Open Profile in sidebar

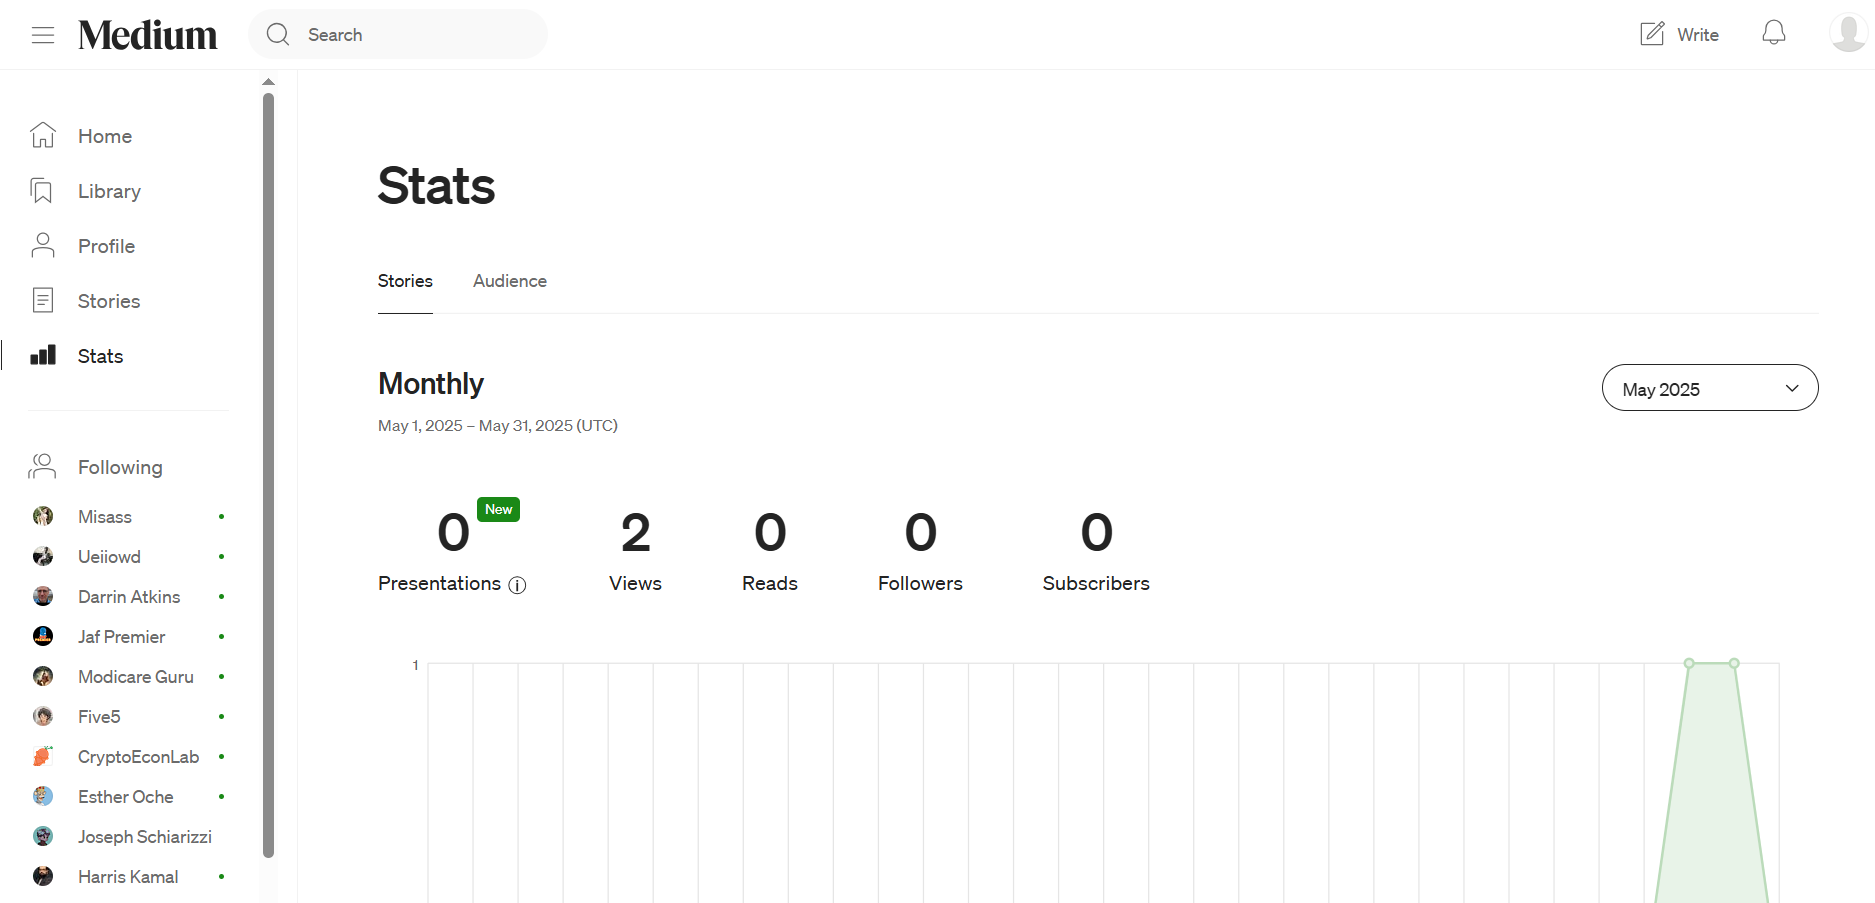(106, 246)
